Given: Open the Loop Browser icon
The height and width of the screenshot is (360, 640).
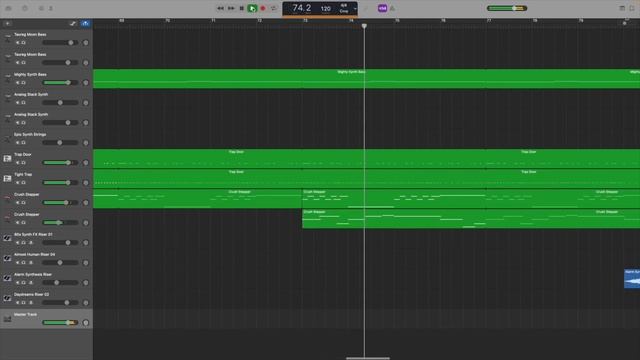Looking at the screenshot, I should click(632, 8).
